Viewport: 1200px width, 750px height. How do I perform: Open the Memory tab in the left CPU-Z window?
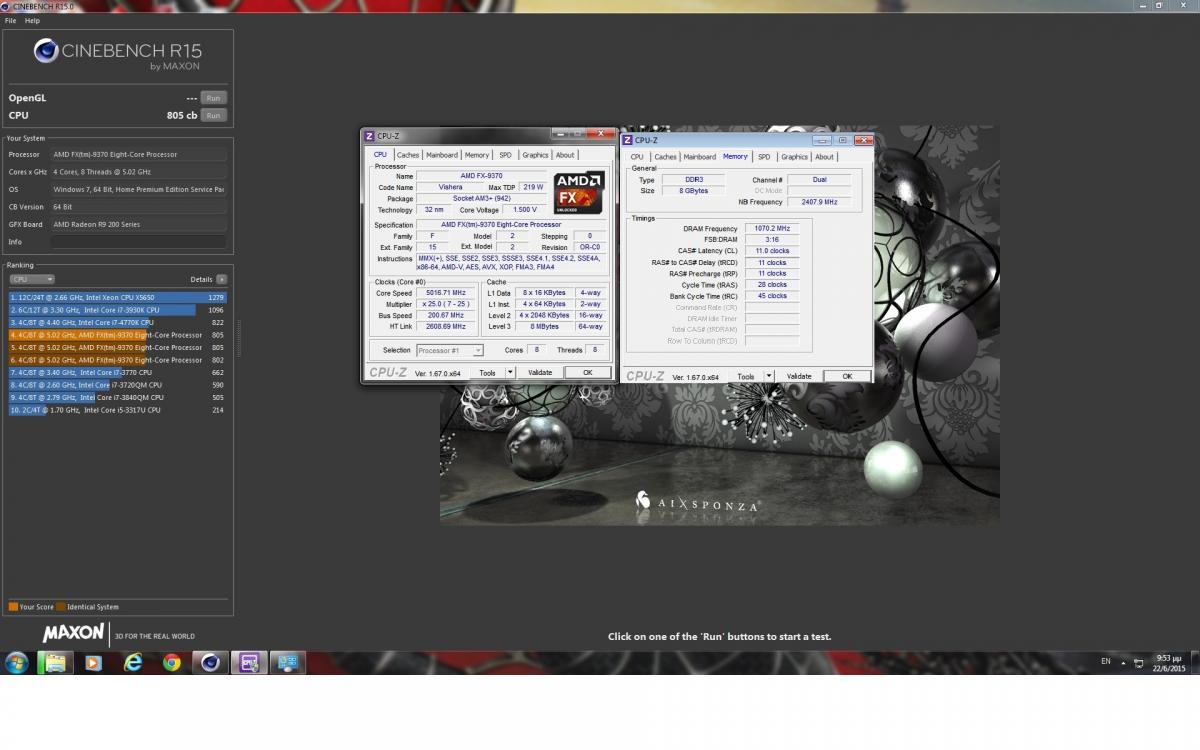tap(477, 155)
